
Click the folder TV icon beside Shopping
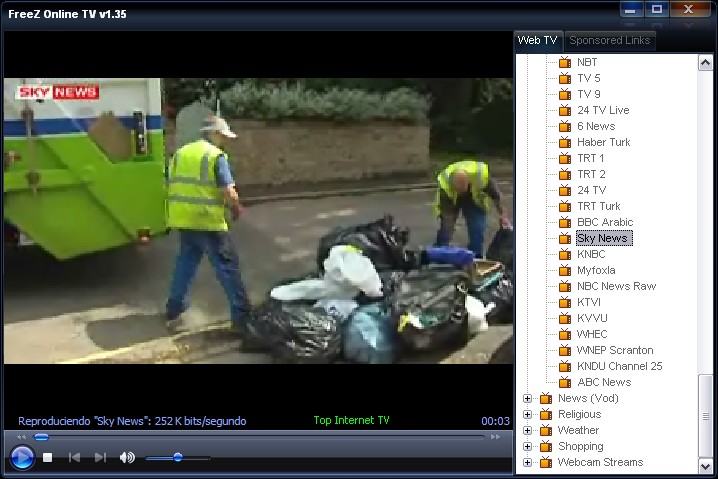coord(546,446)
